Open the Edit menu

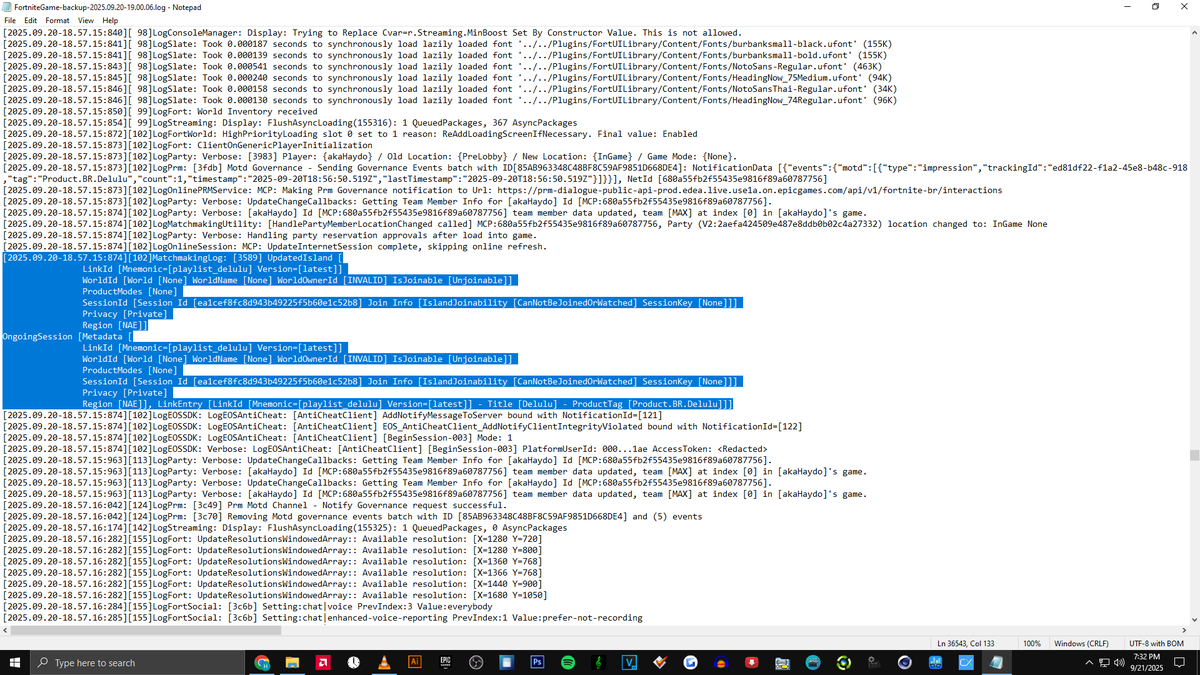coord(31,20)
